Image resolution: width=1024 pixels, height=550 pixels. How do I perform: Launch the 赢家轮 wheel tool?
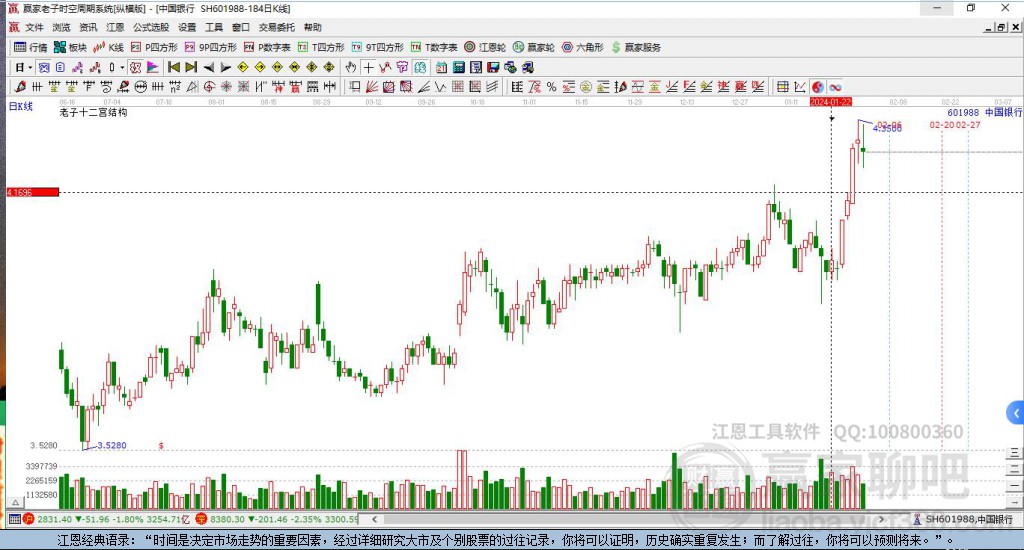pos(534,47)
